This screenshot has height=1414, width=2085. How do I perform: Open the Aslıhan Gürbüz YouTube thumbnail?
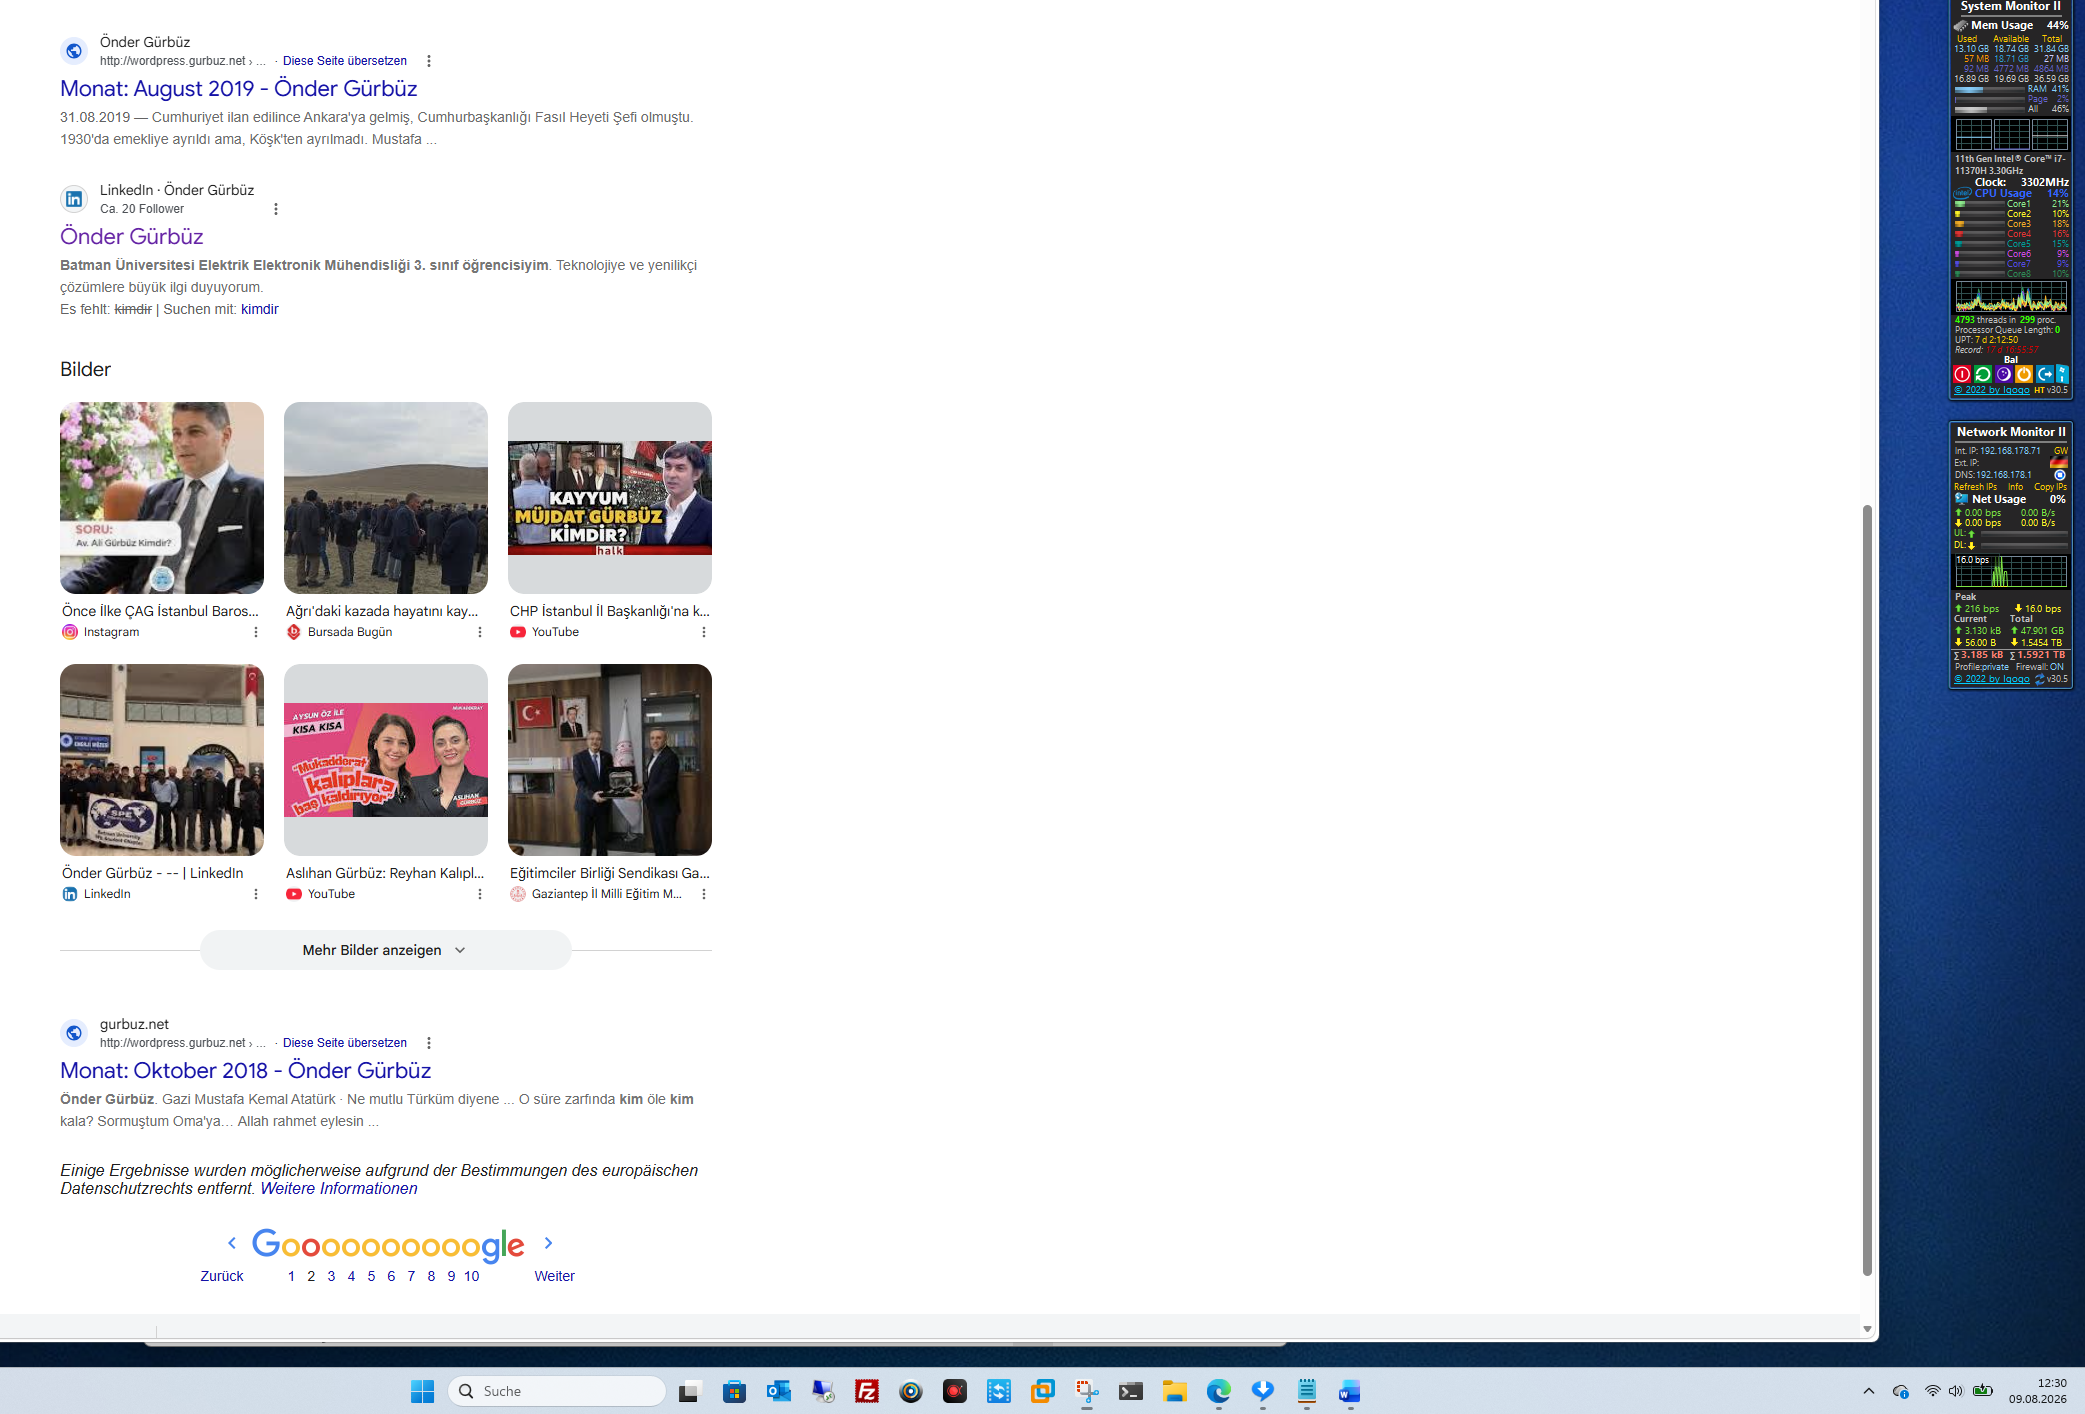tap(386, 760)
